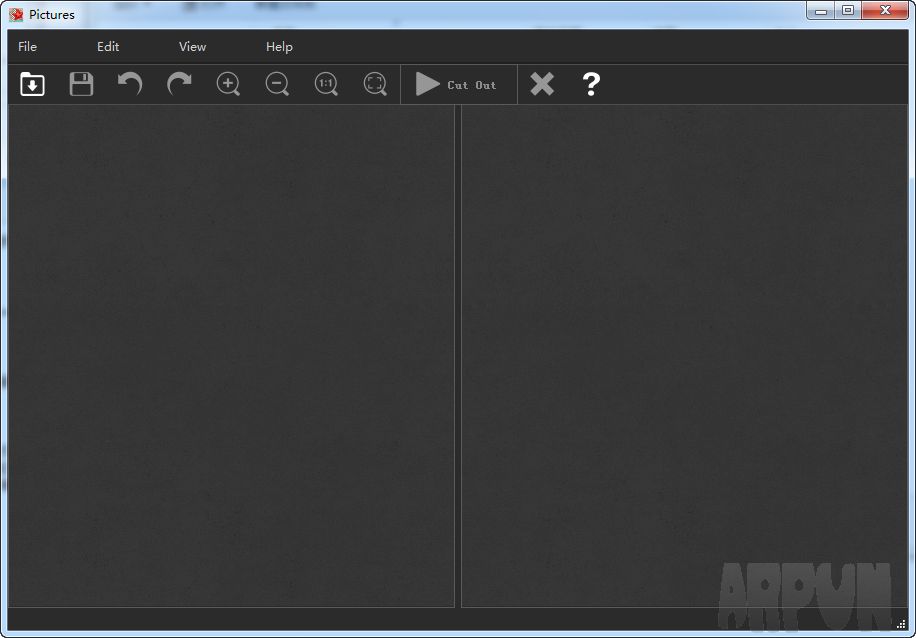Undo the last action
The width and height of the screenshot is (916, 638).
(130, 85)
